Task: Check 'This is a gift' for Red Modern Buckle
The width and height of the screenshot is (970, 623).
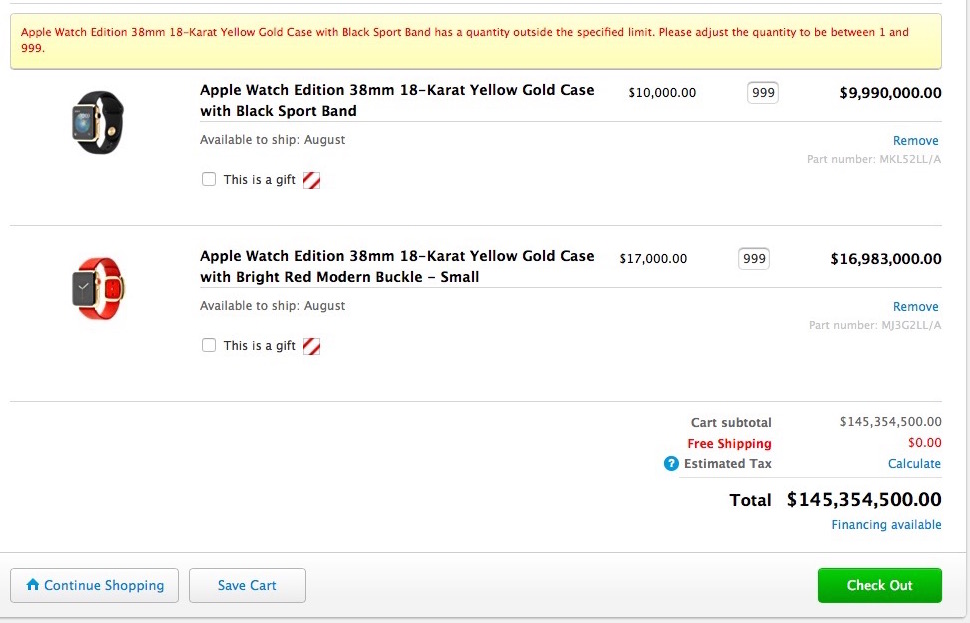Action: tap(209, 345)
